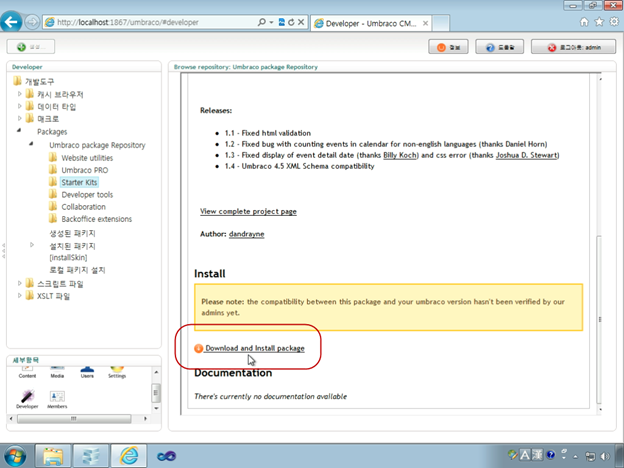Select 생성된 패키지 in the tree
624x468 pixels.
(72, 233)
